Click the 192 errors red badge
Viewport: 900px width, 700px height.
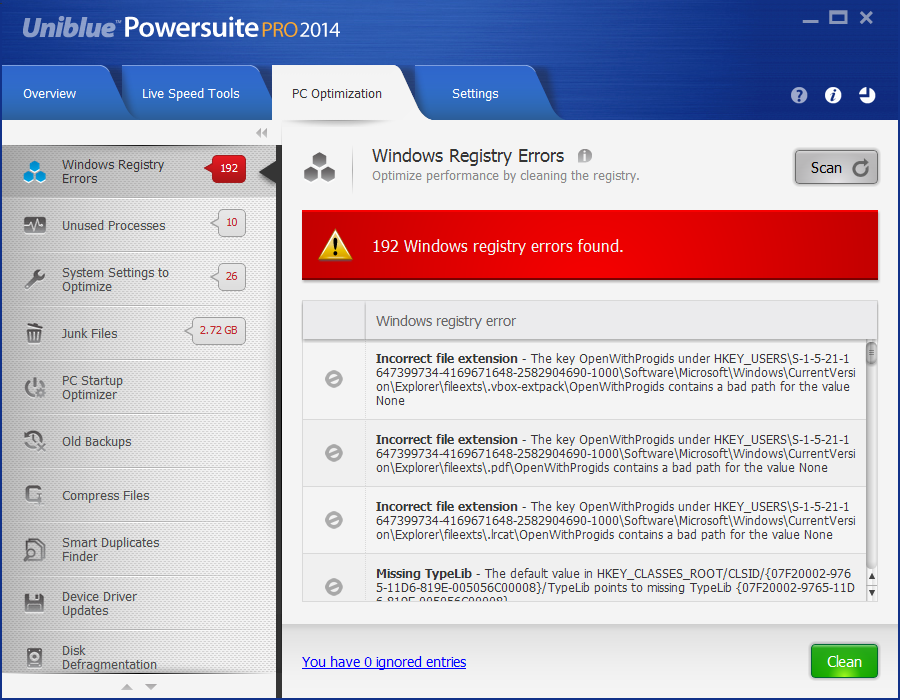(228, 168)
